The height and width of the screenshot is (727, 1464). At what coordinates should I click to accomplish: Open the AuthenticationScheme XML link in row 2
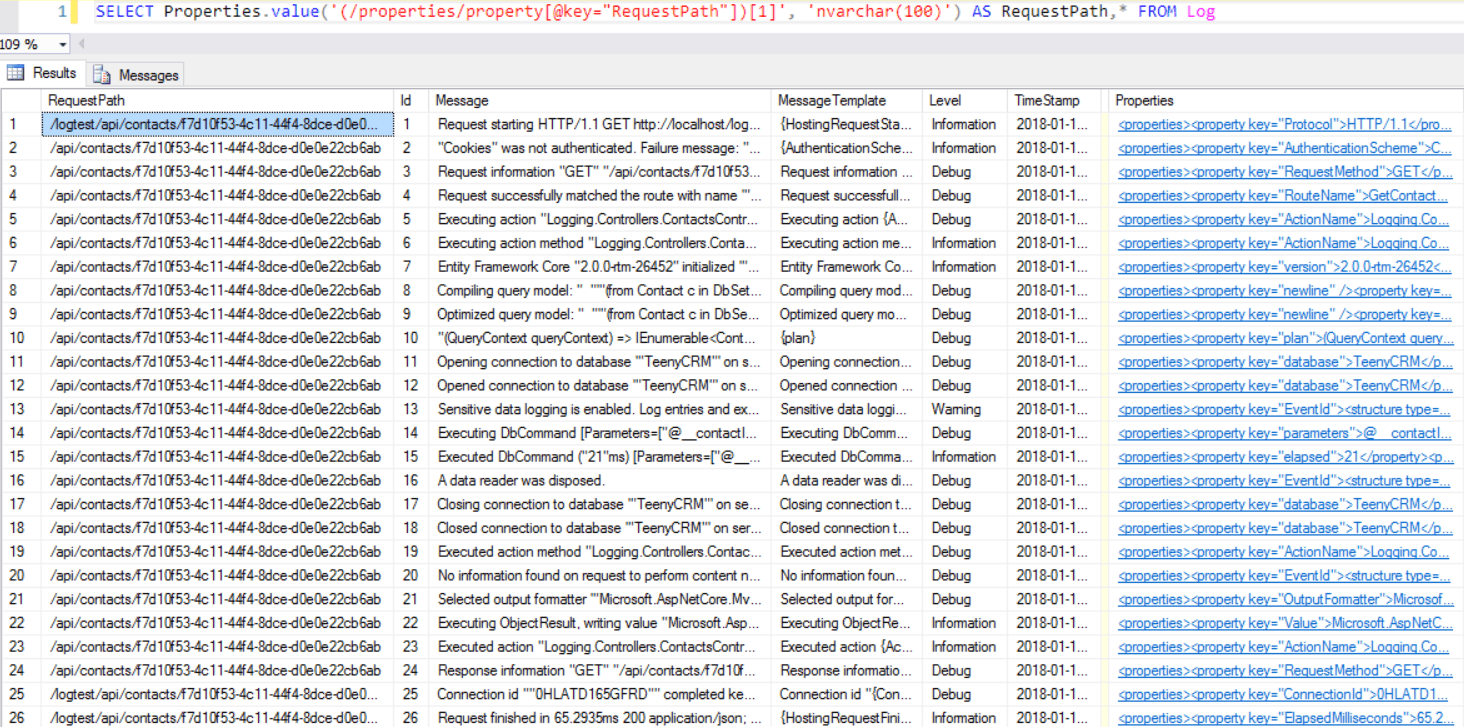[x=1284, y=148]
